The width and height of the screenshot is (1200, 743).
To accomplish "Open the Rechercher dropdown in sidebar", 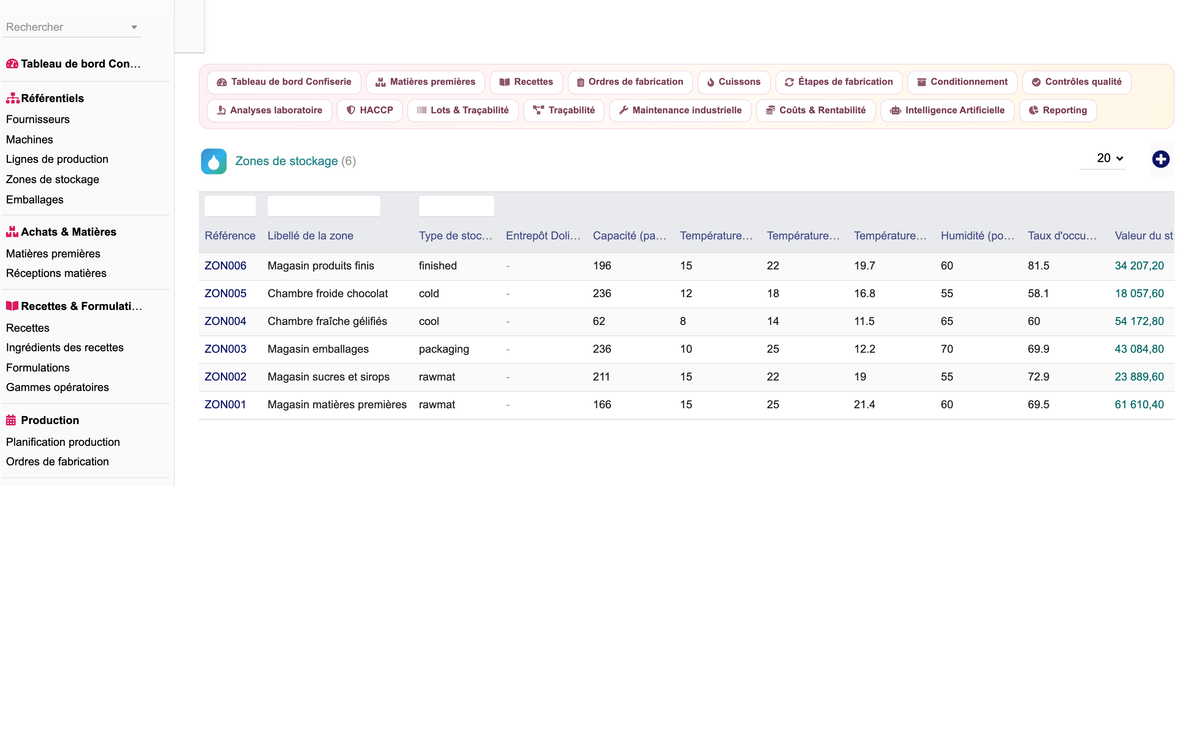I will click(x=72, y=27).
